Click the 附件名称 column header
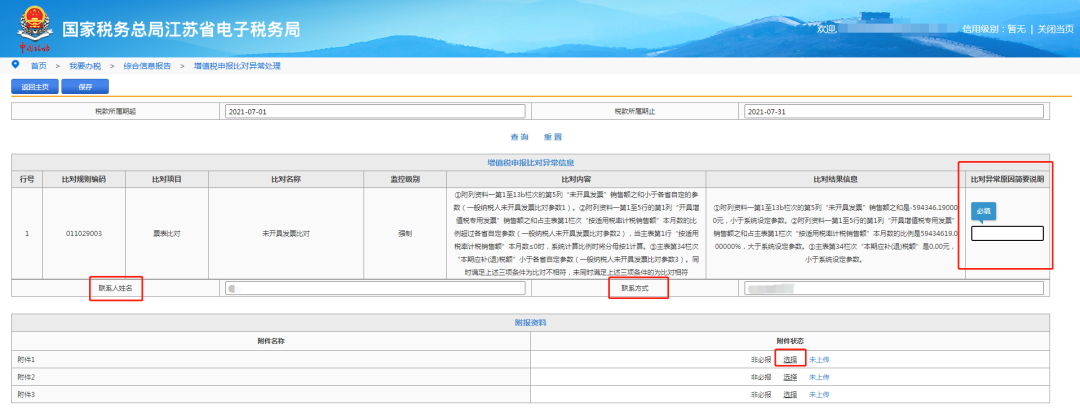 pos(271,341)
